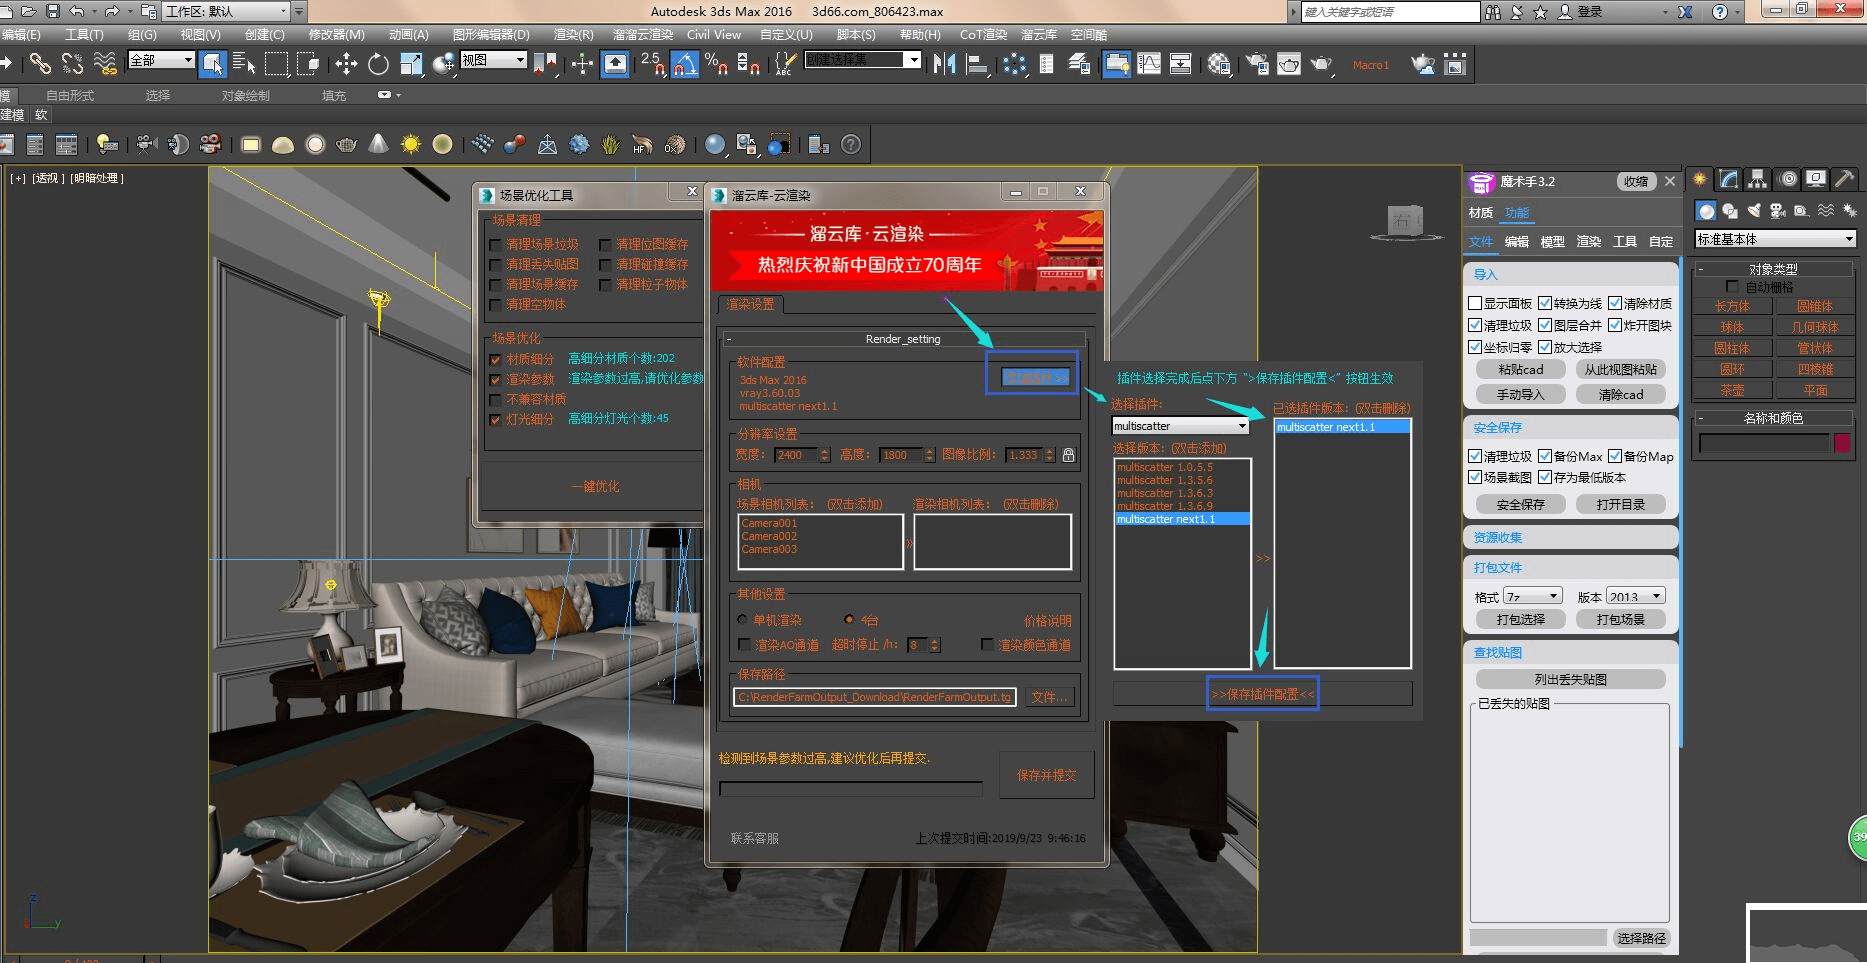This screenshot has width=1867, height=963.
Task: Select the Lights category icon
Action: point(1754,211)
